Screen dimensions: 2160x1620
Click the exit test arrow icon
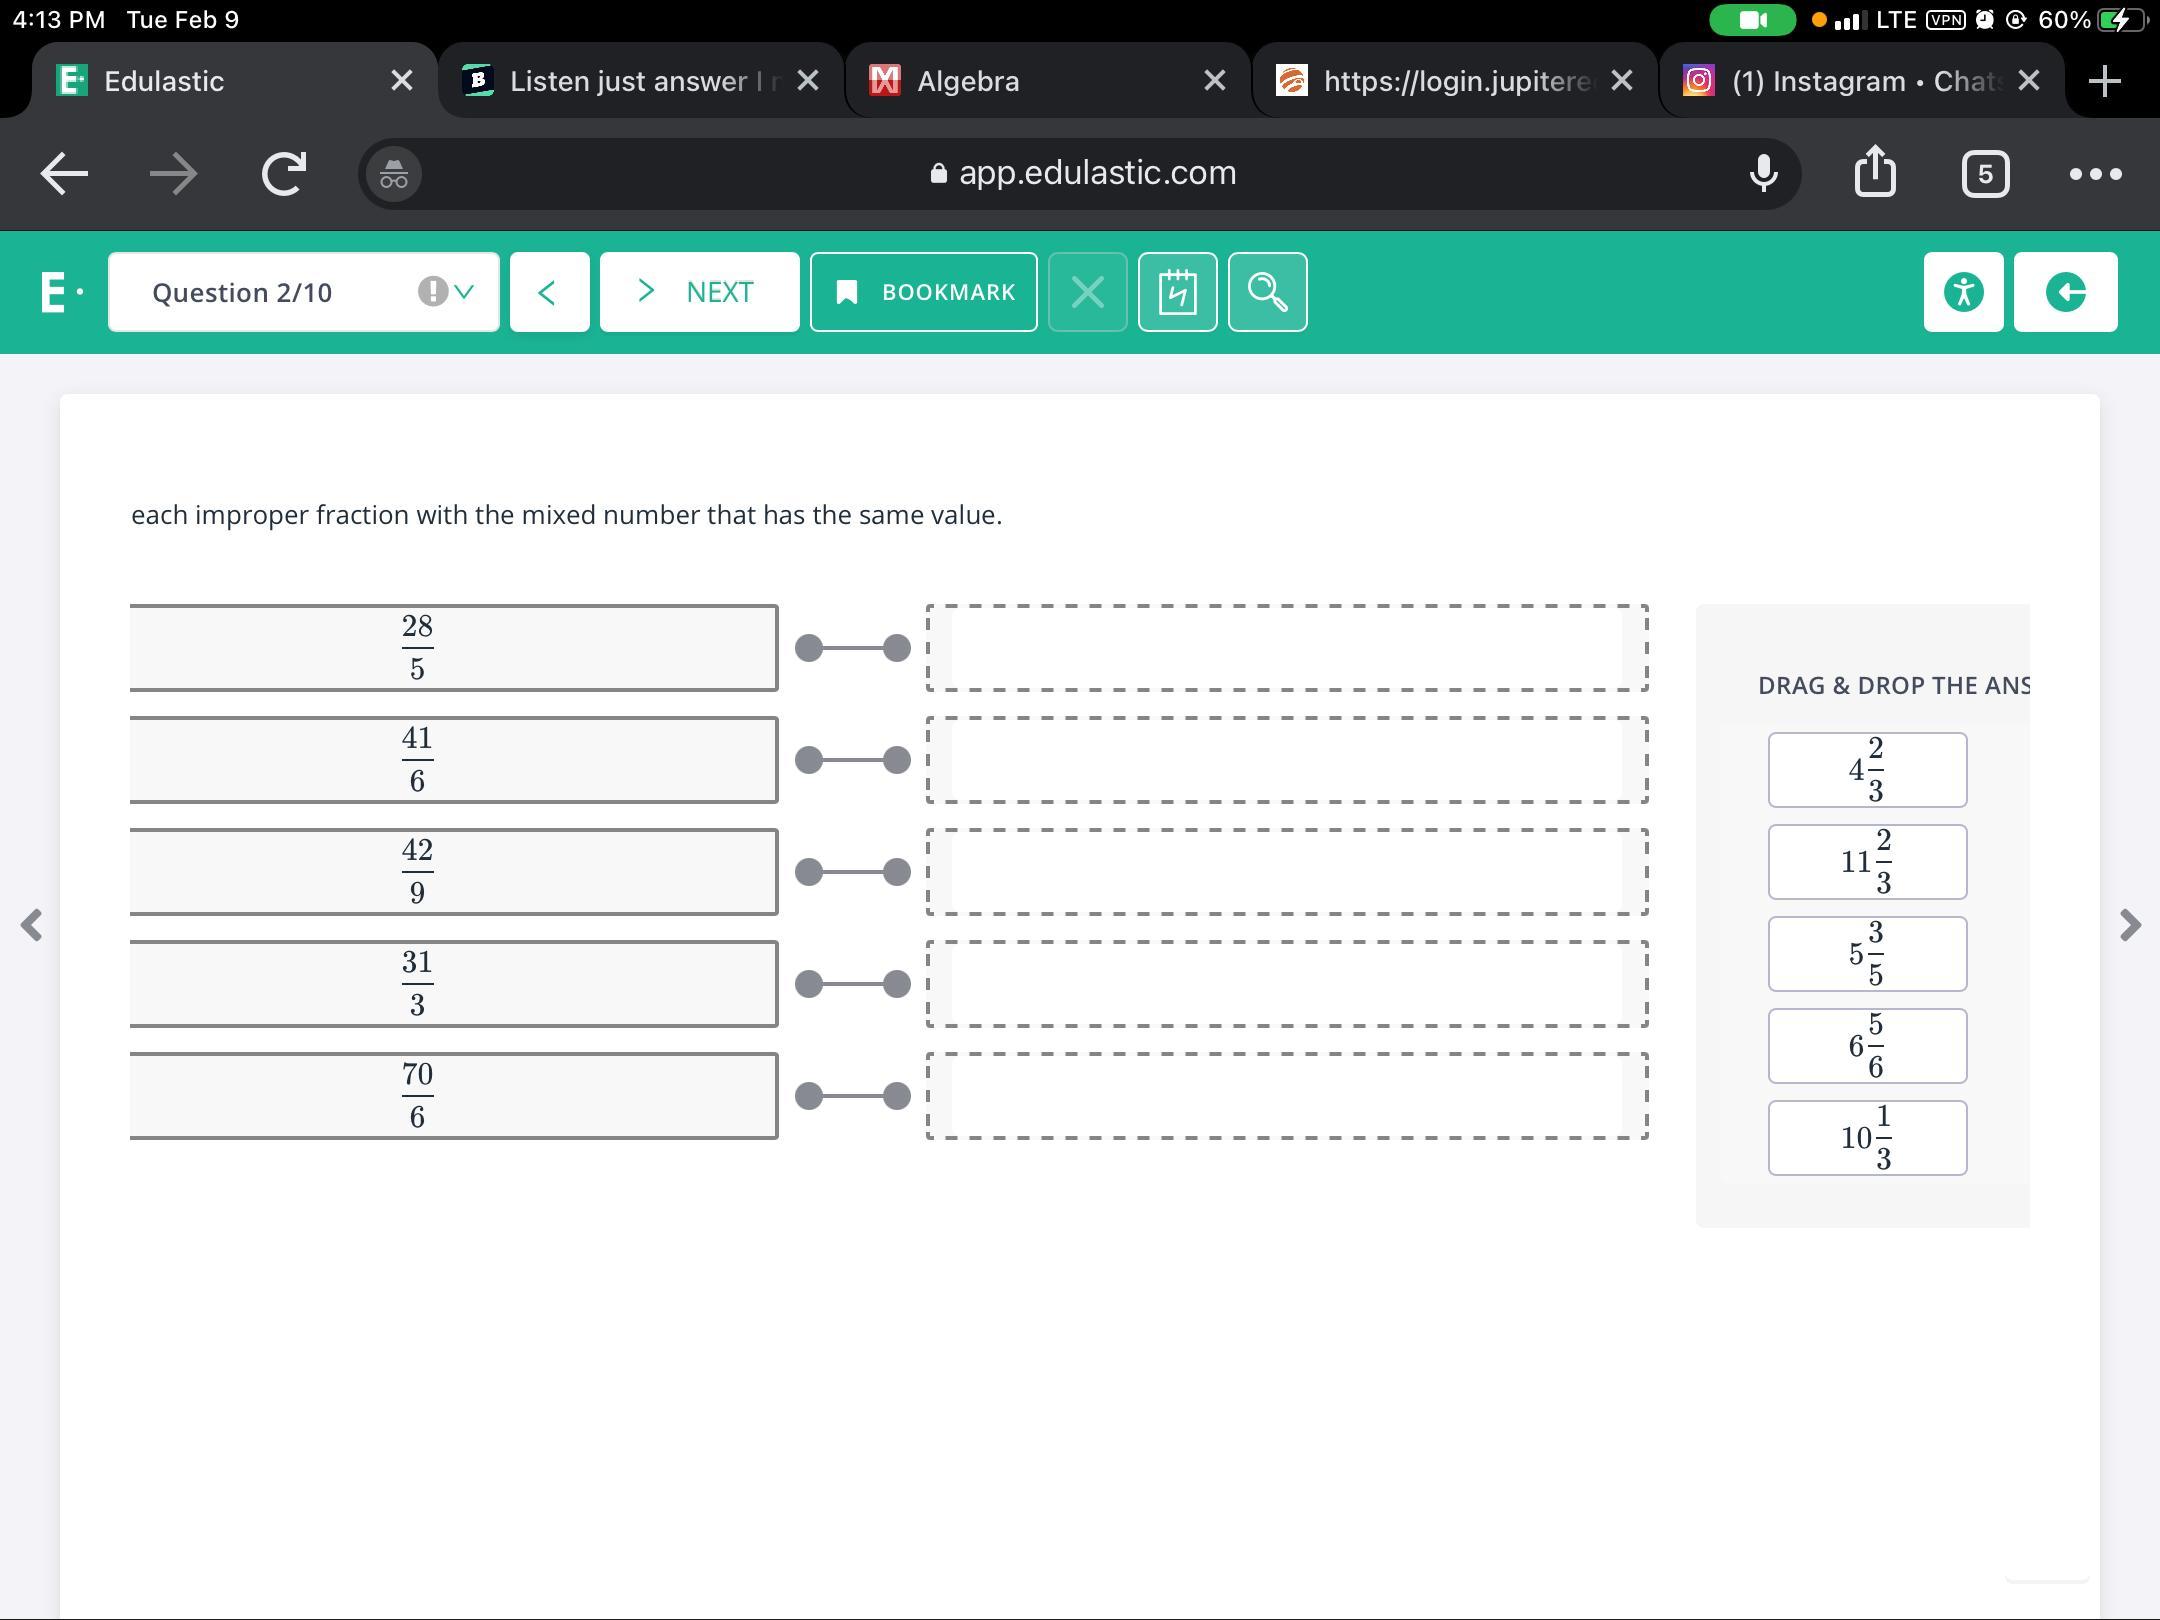tap(2065, 292)
